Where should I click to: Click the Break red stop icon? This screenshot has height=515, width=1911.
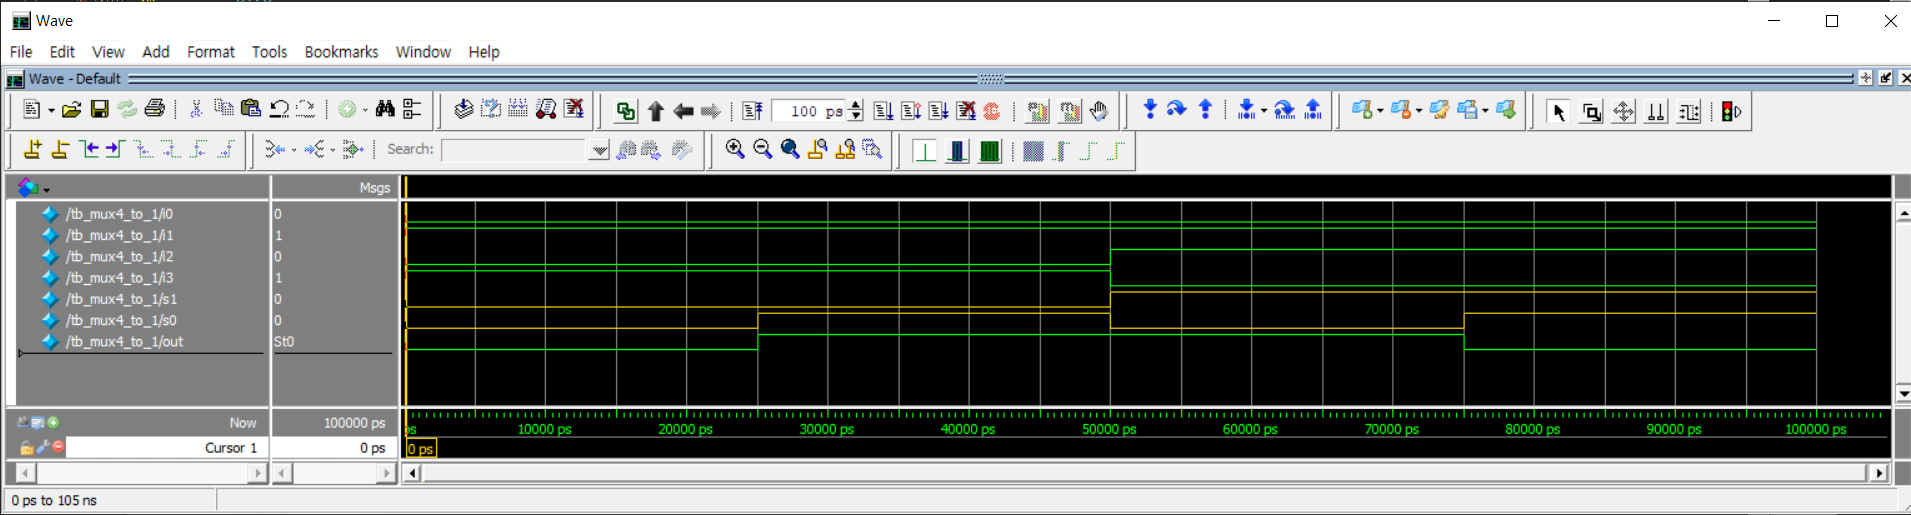tap(992, 111)
